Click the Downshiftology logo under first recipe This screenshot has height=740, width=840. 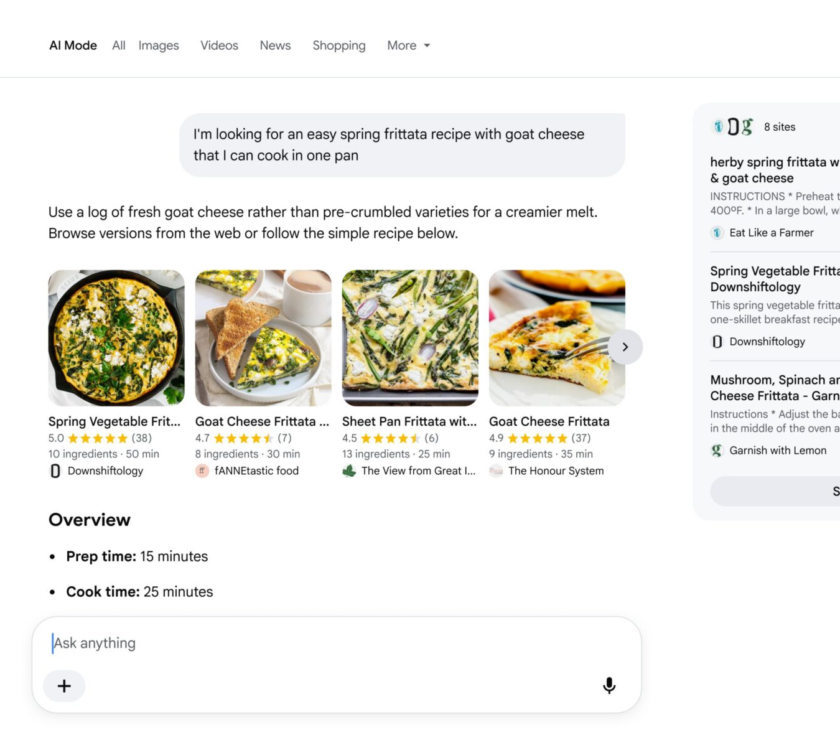click(55, 470)
